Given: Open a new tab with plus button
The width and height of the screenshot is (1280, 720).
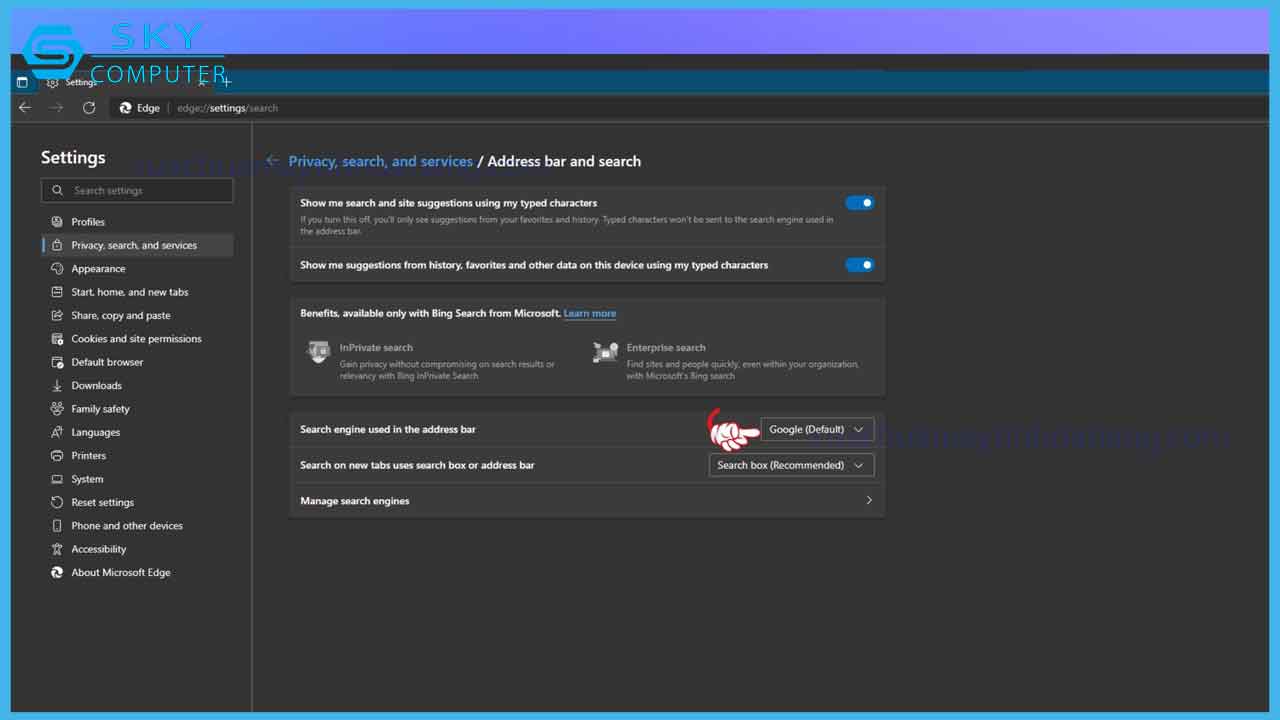Looking at the screenshot, I should click(x=227, y=82).
